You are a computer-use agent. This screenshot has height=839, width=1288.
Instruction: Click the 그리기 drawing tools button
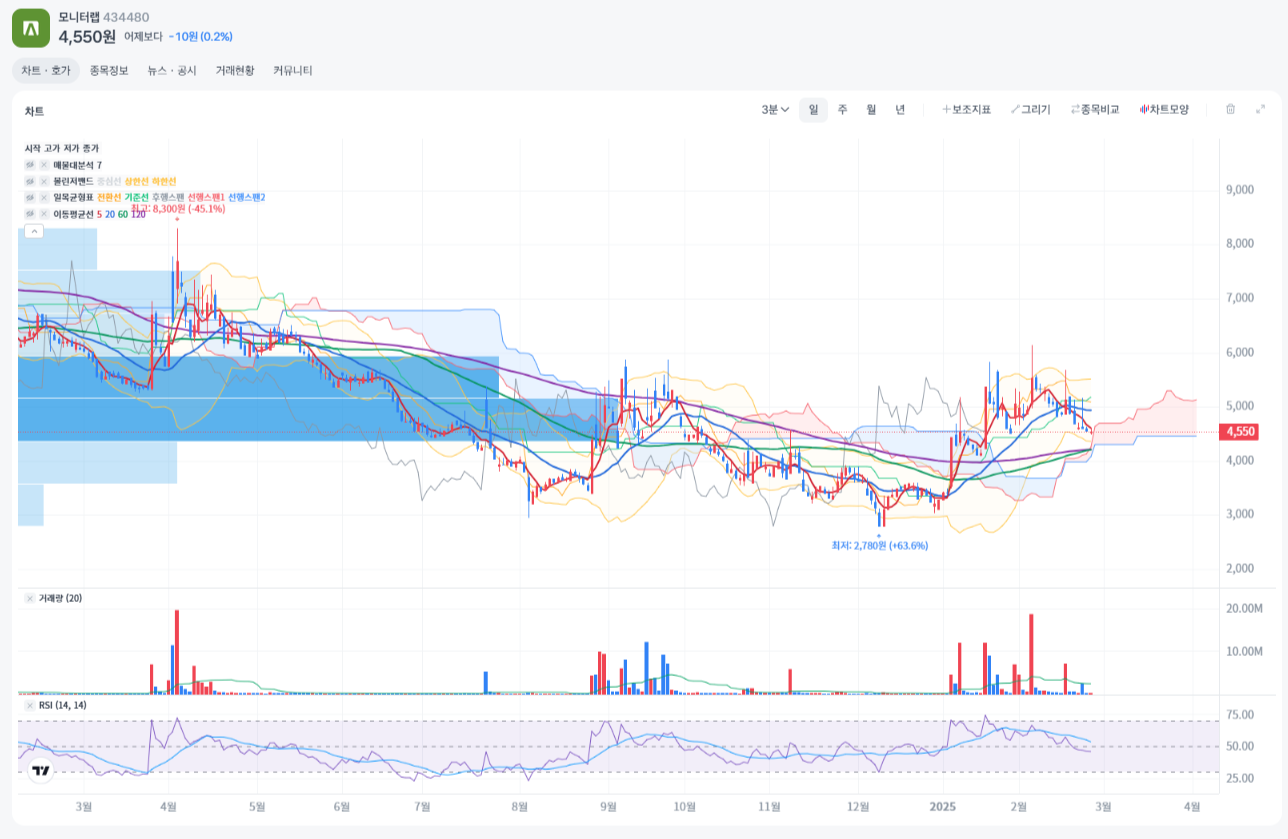tap(1030, 110)
